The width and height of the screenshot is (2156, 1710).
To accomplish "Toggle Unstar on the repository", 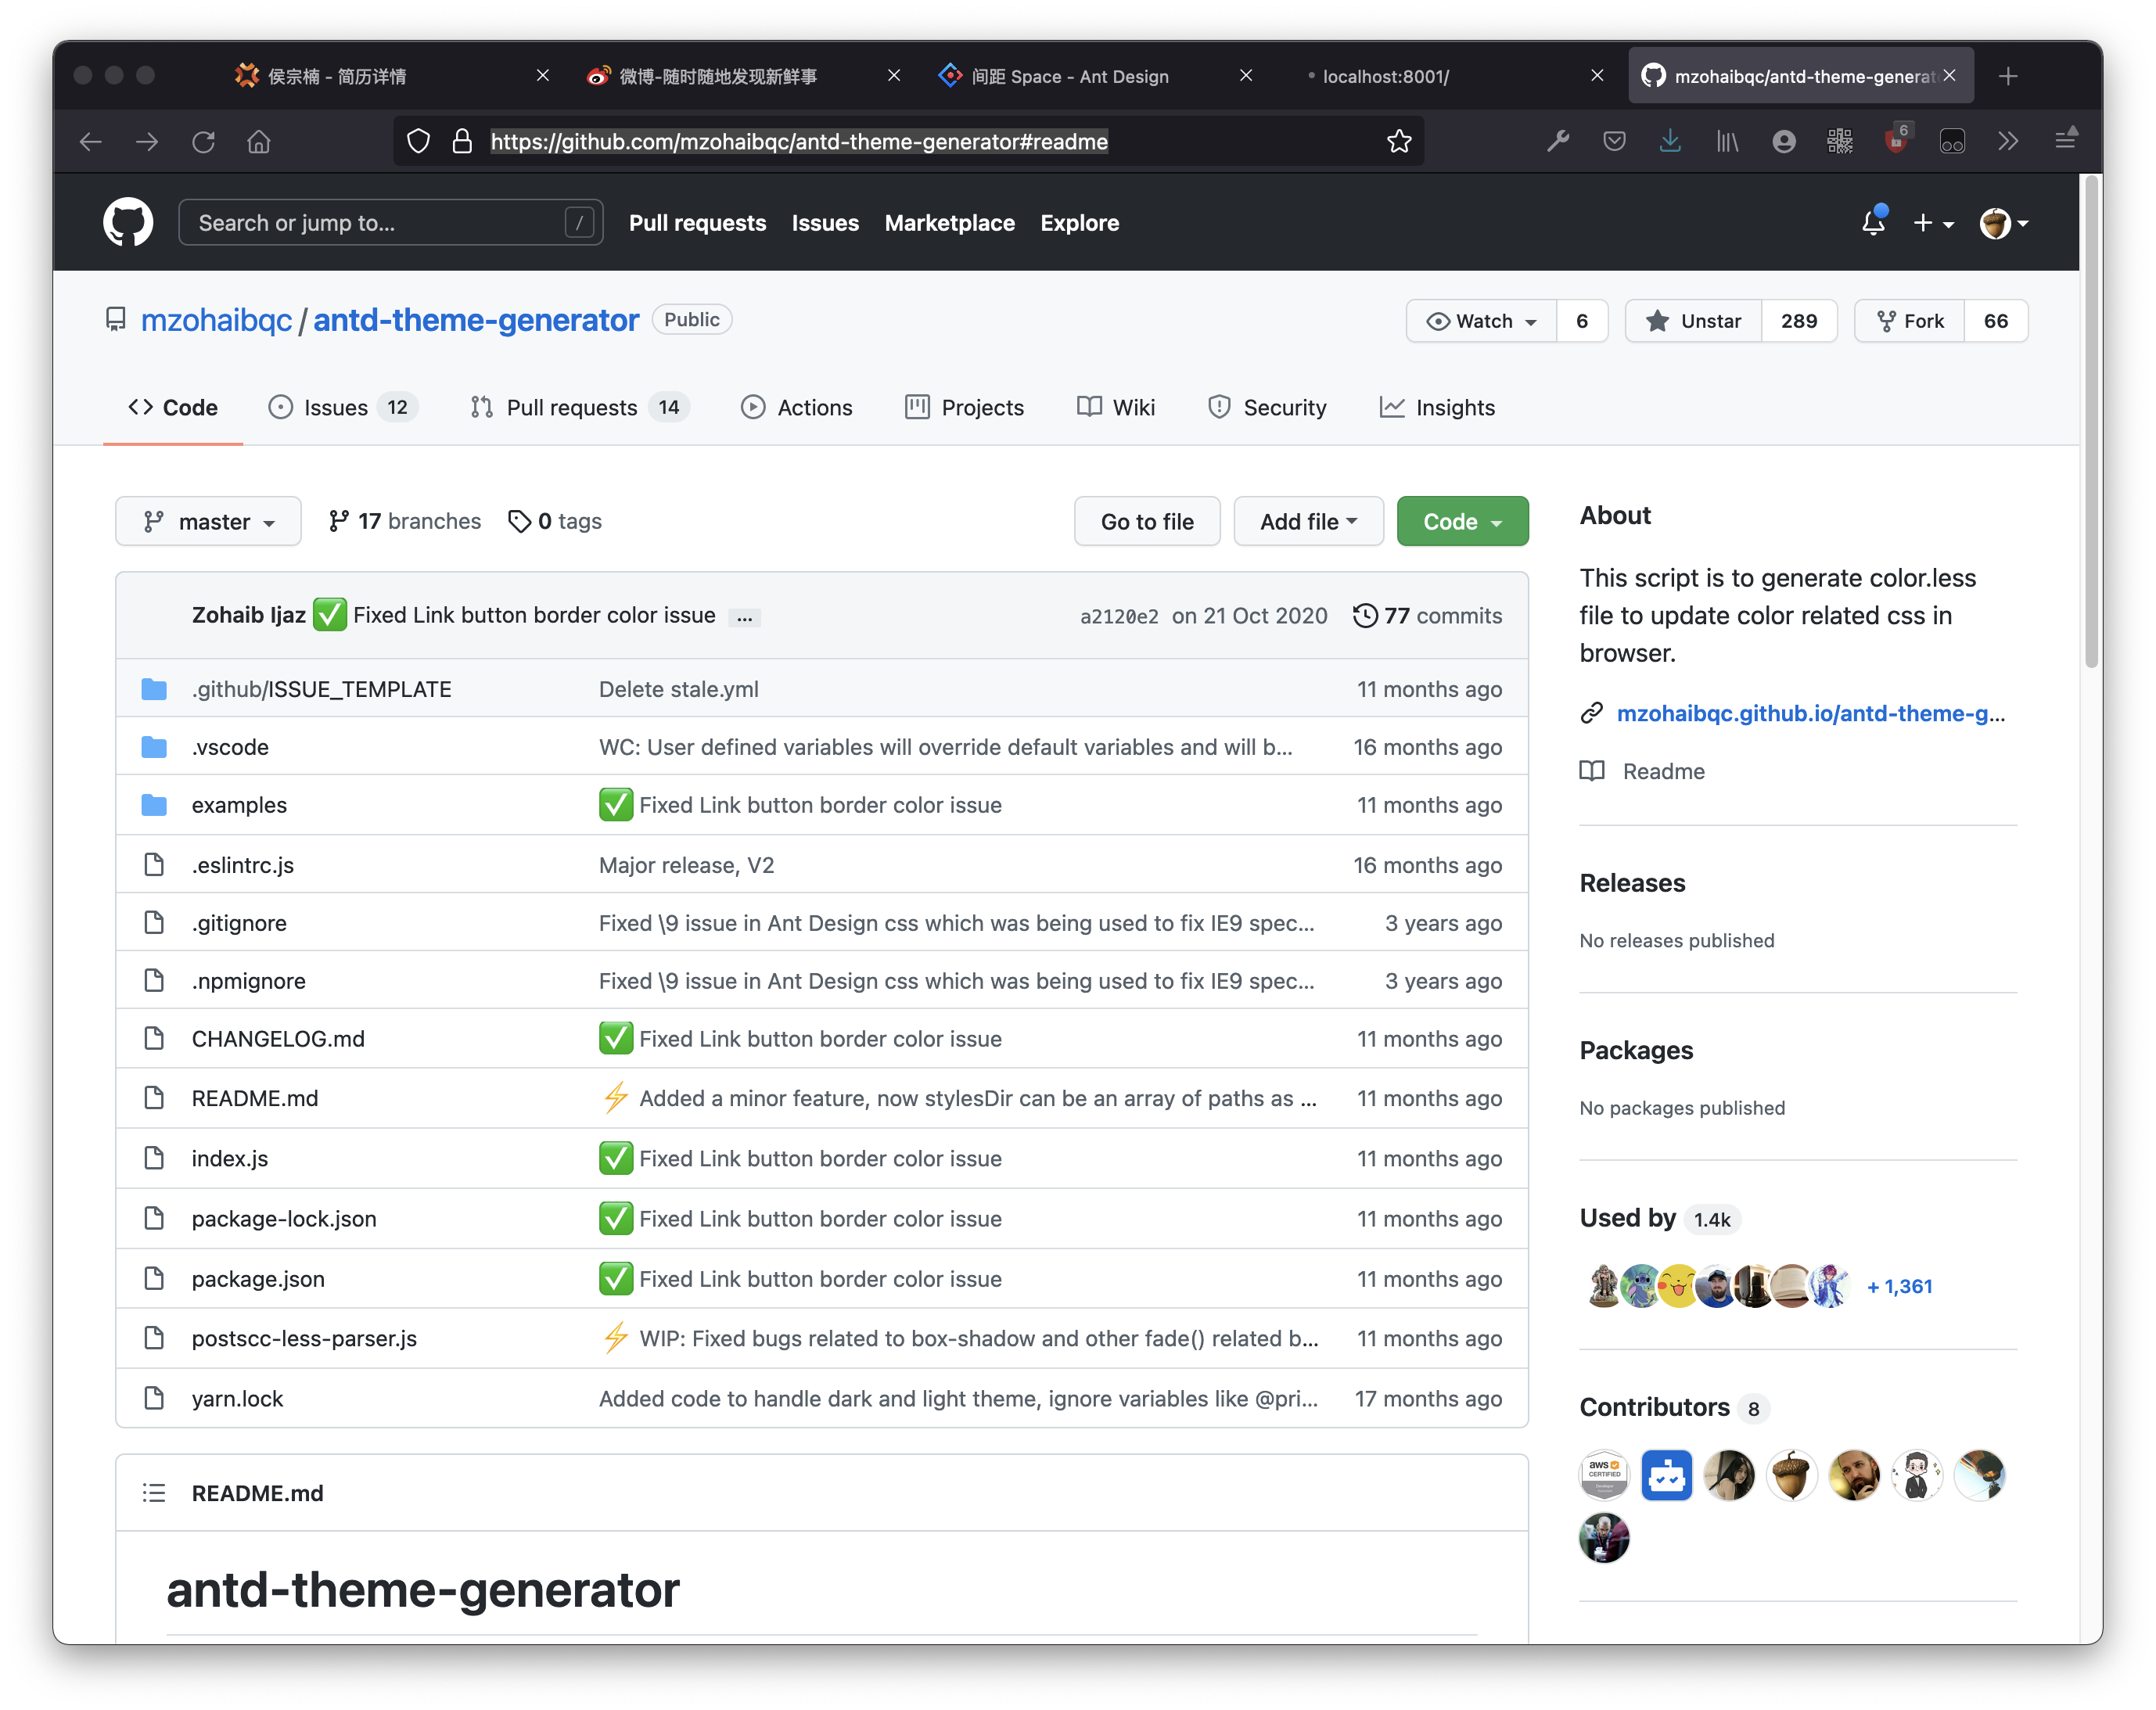I will pyautogui.click(x=1693, y=321).
